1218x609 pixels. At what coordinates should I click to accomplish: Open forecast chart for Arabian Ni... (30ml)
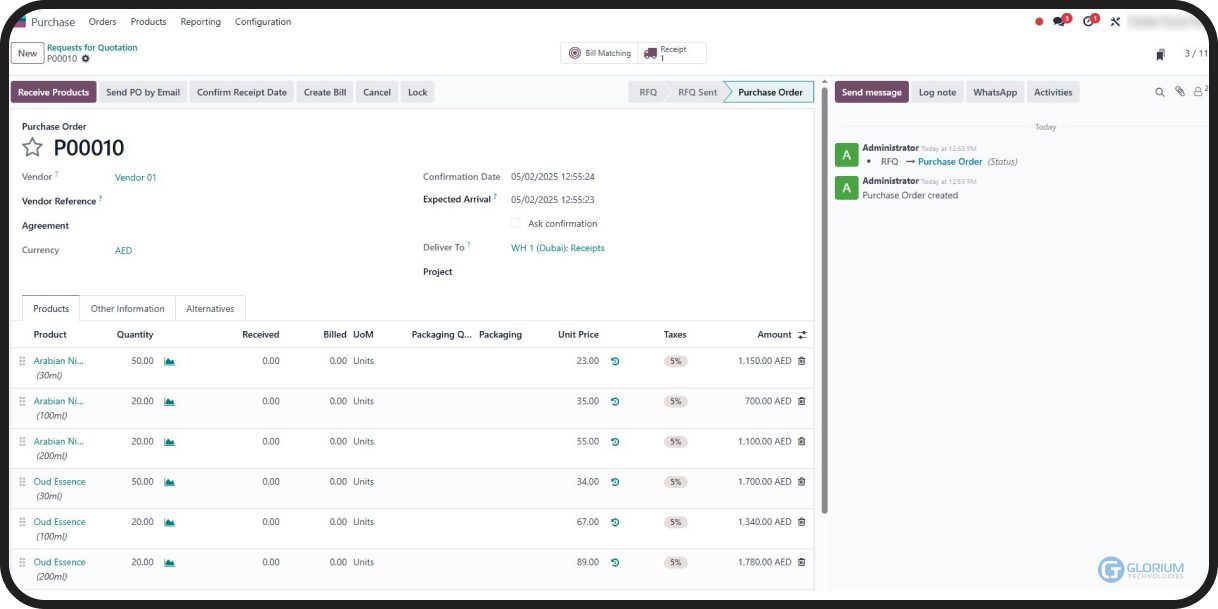169,361
